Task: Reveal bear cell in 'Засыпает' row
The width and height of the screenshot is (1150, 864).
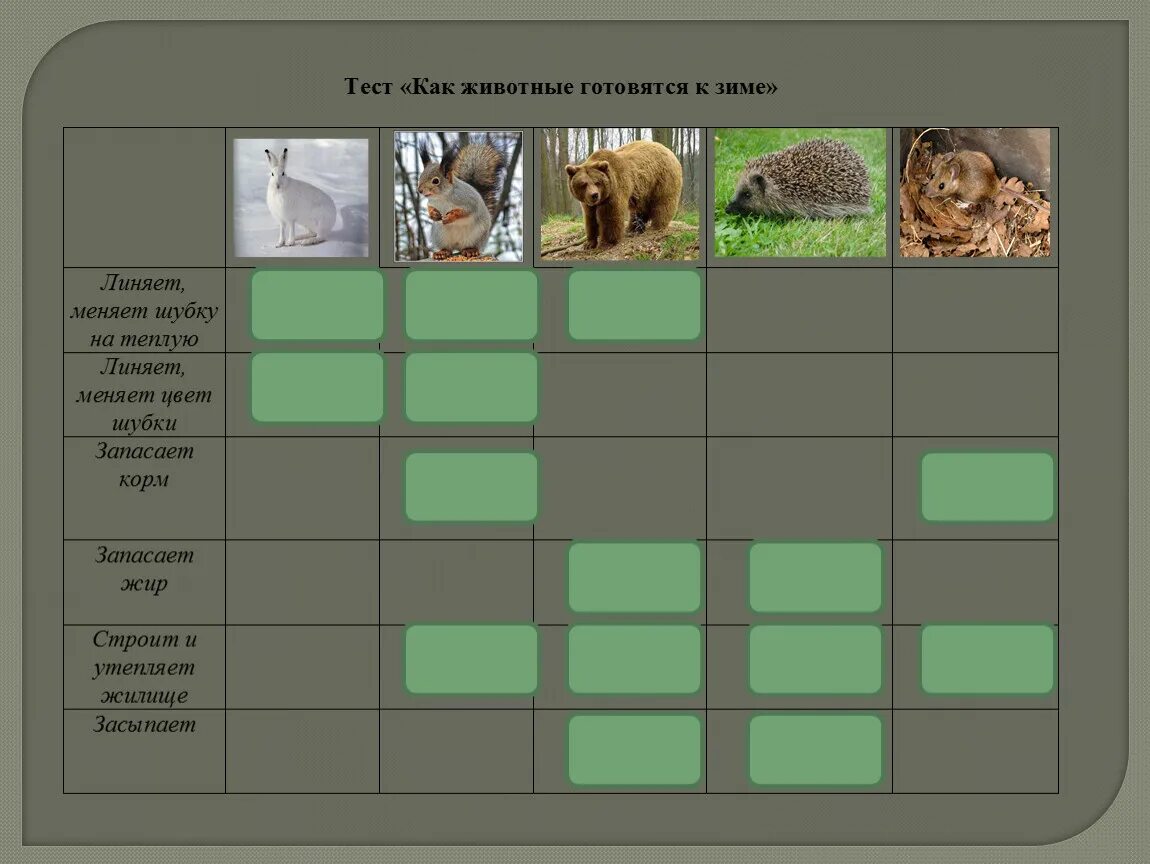Action: tap(634, 750)
